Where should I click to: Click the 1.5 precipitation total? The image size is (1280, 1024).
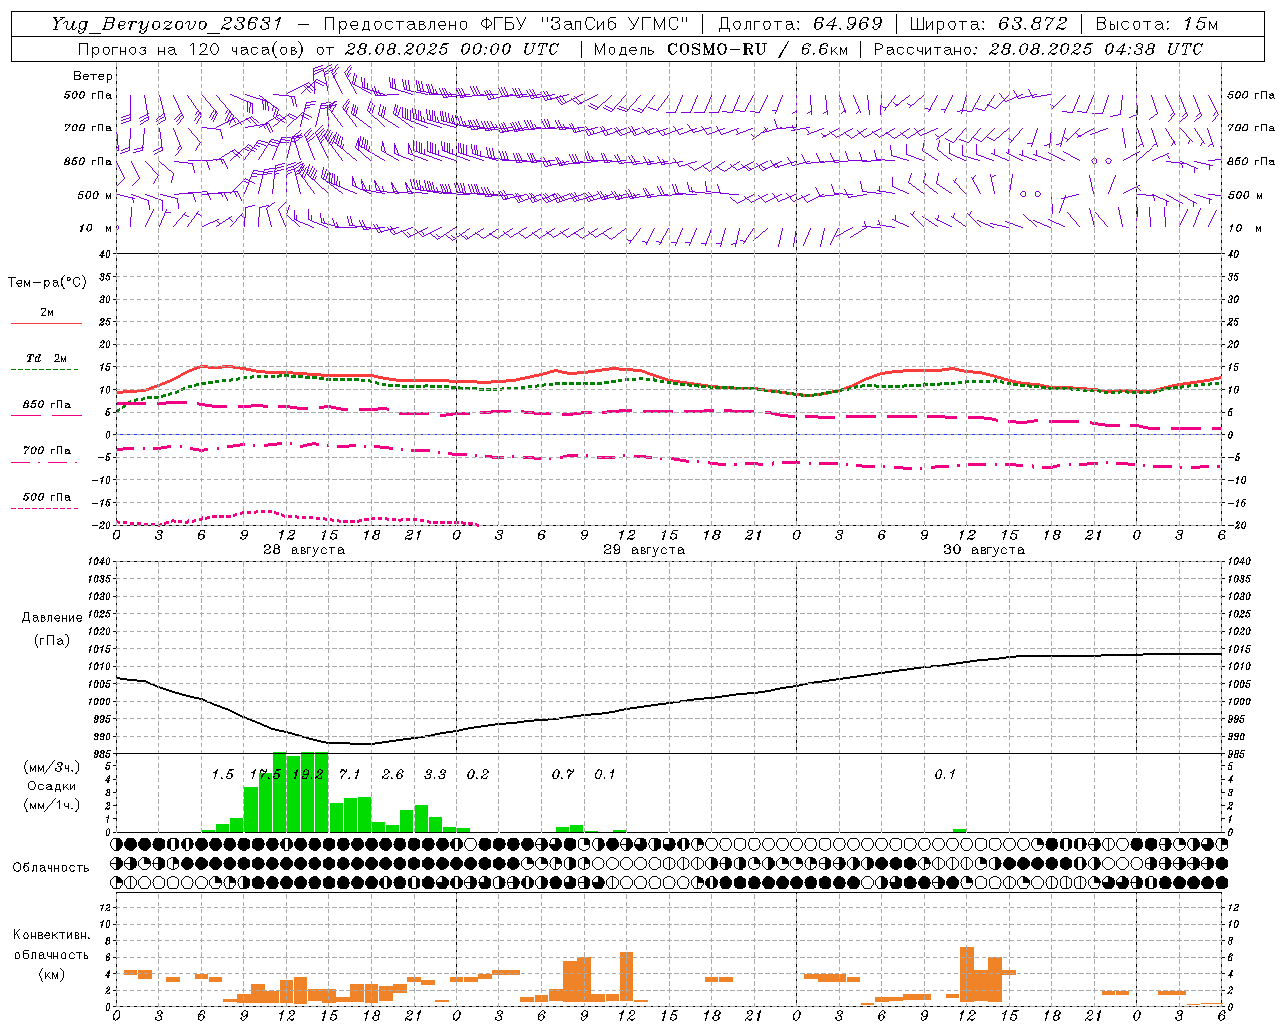tap(222, 774)
